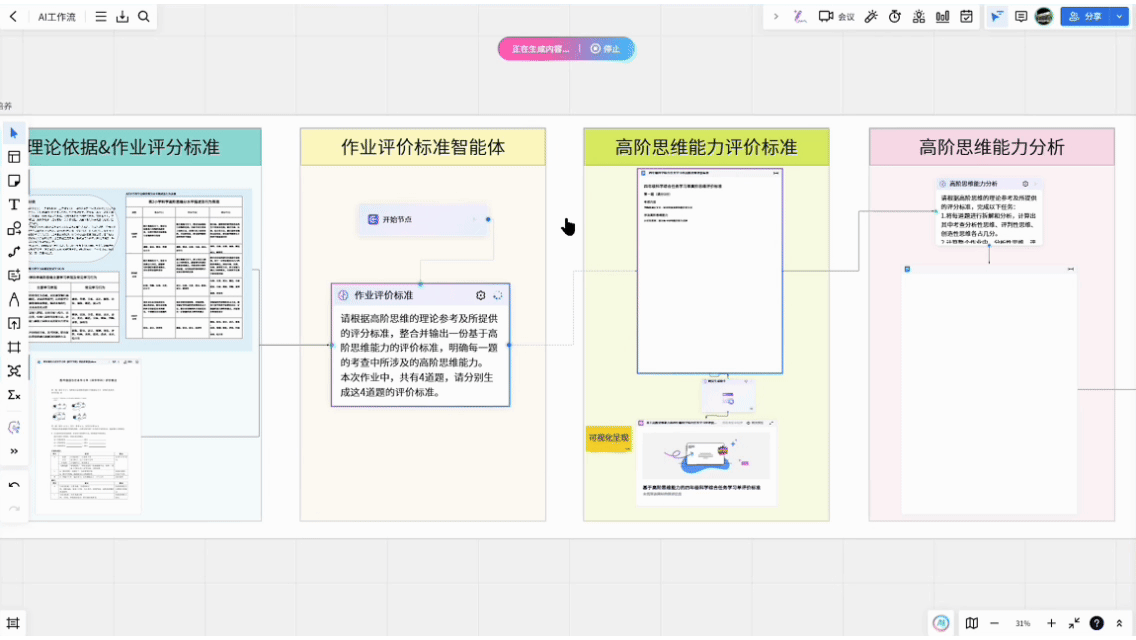The width and height of the screenshot is (1136, 640).
Task: Start a 会议 video meeting
Action: click(x=837, y=16)
